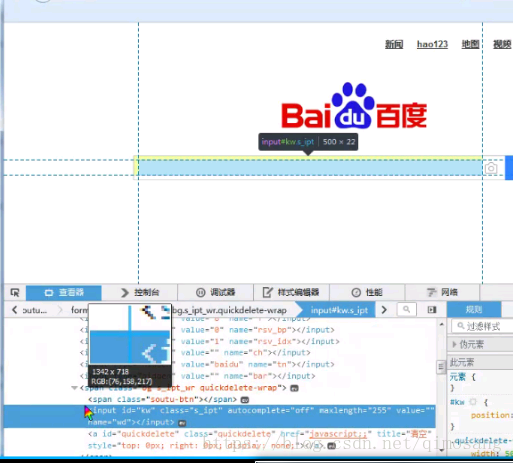This screenshot has width=513, height=463.
Task: Toggle the sidebar pane icon
Action: pyautogui.click(x=432, y=310)
